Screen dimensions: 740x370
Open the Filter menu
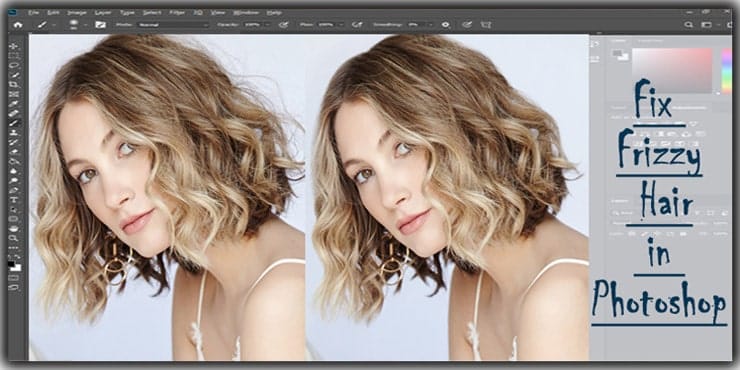click(177, 13)
